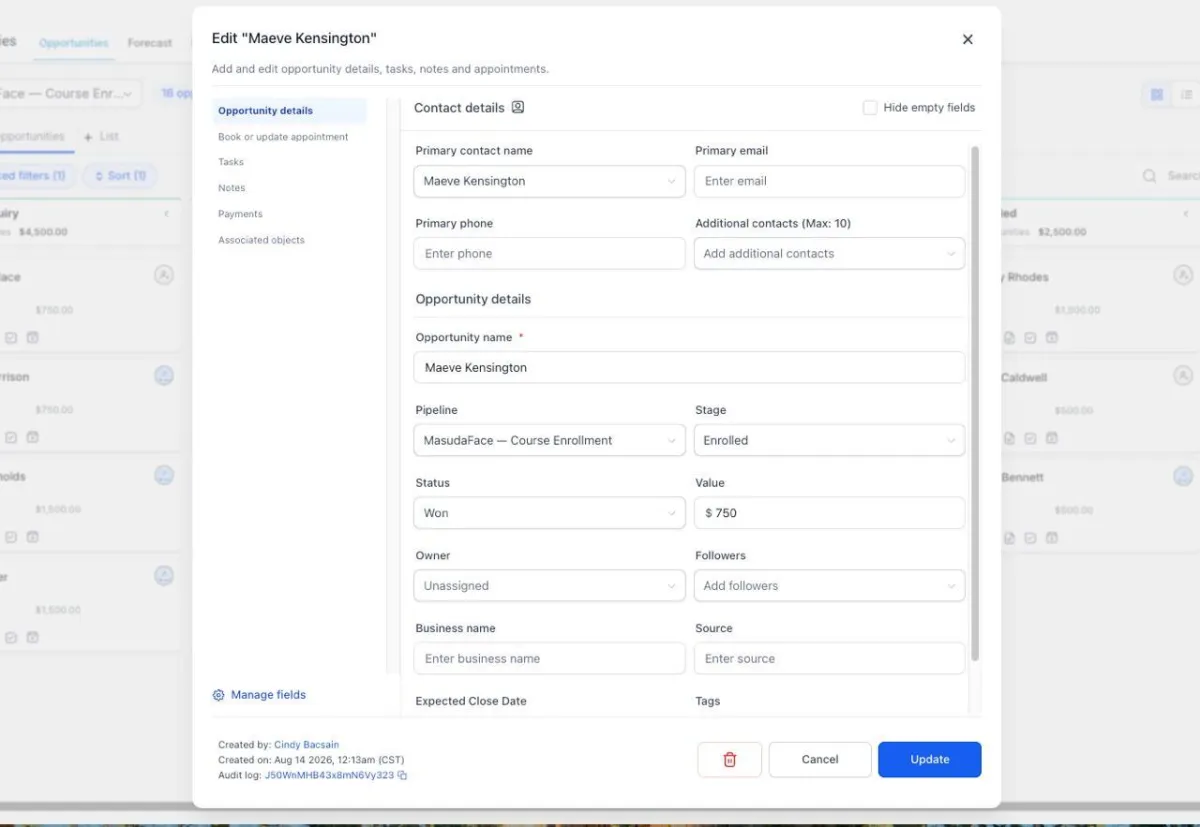
Task: Select the list view icon at top right
Action: [1187, 94]
